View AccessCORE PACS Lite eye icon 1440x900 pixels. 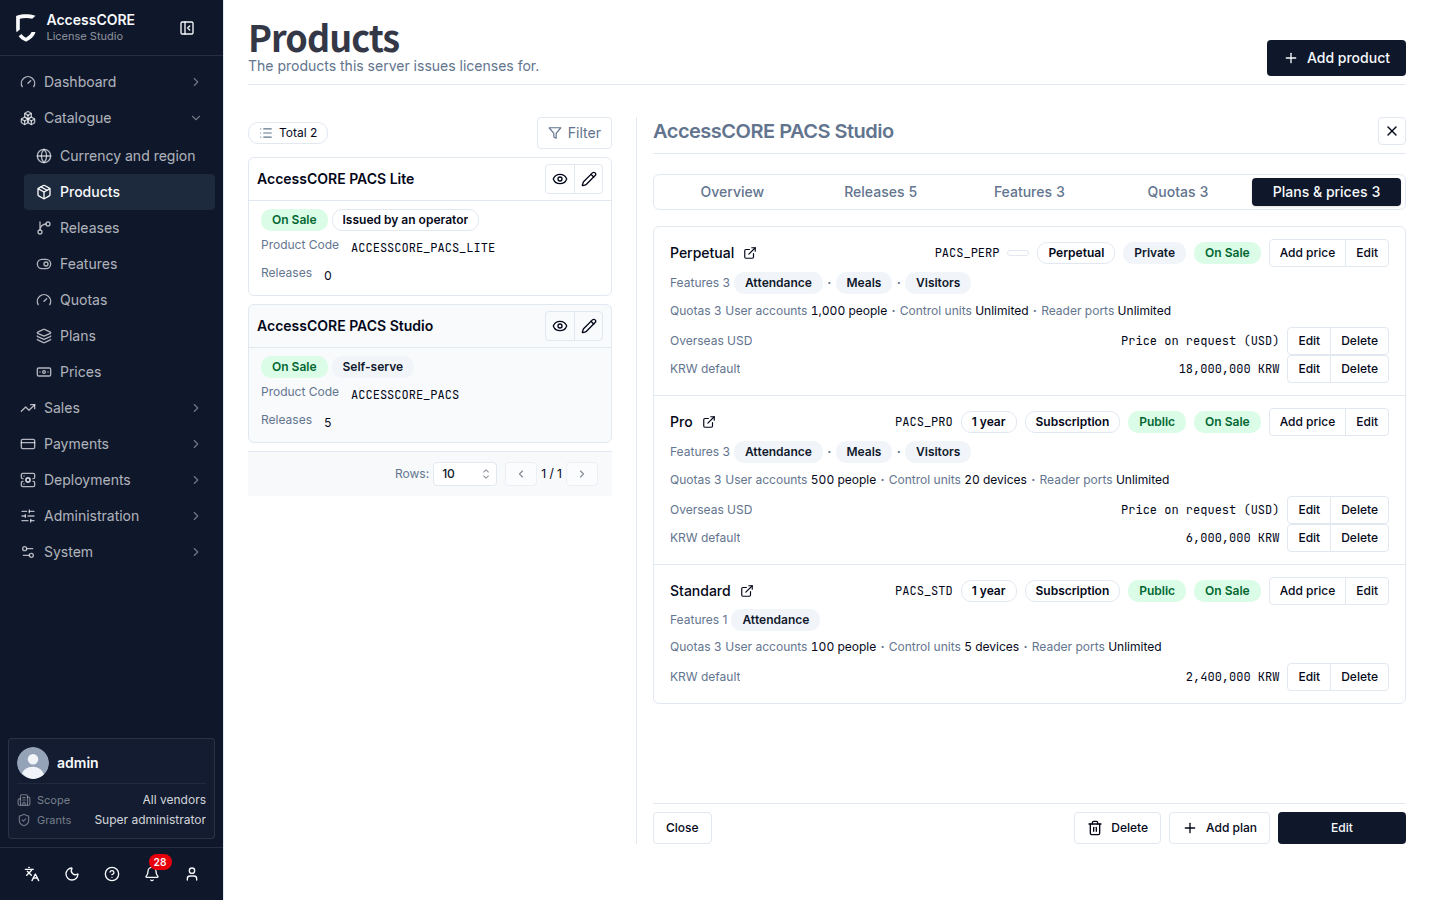tap(560, 179)
